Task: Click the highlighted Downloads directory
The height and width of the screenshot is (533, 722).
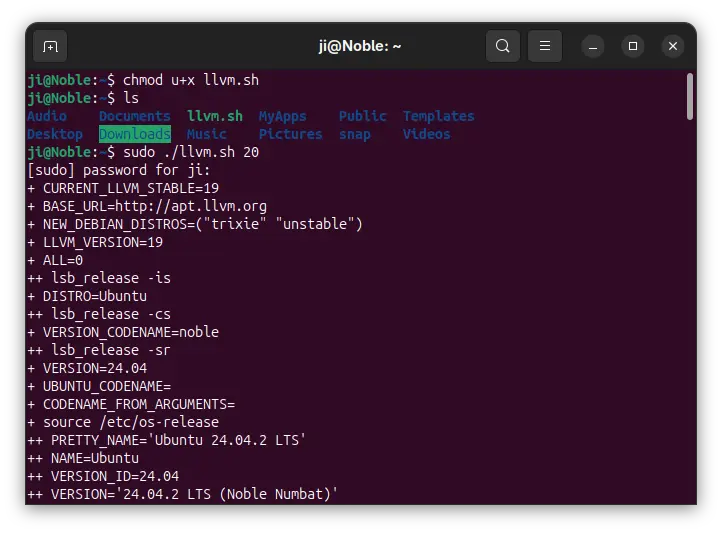Action: pyautogui.click(x=134, y=134)
